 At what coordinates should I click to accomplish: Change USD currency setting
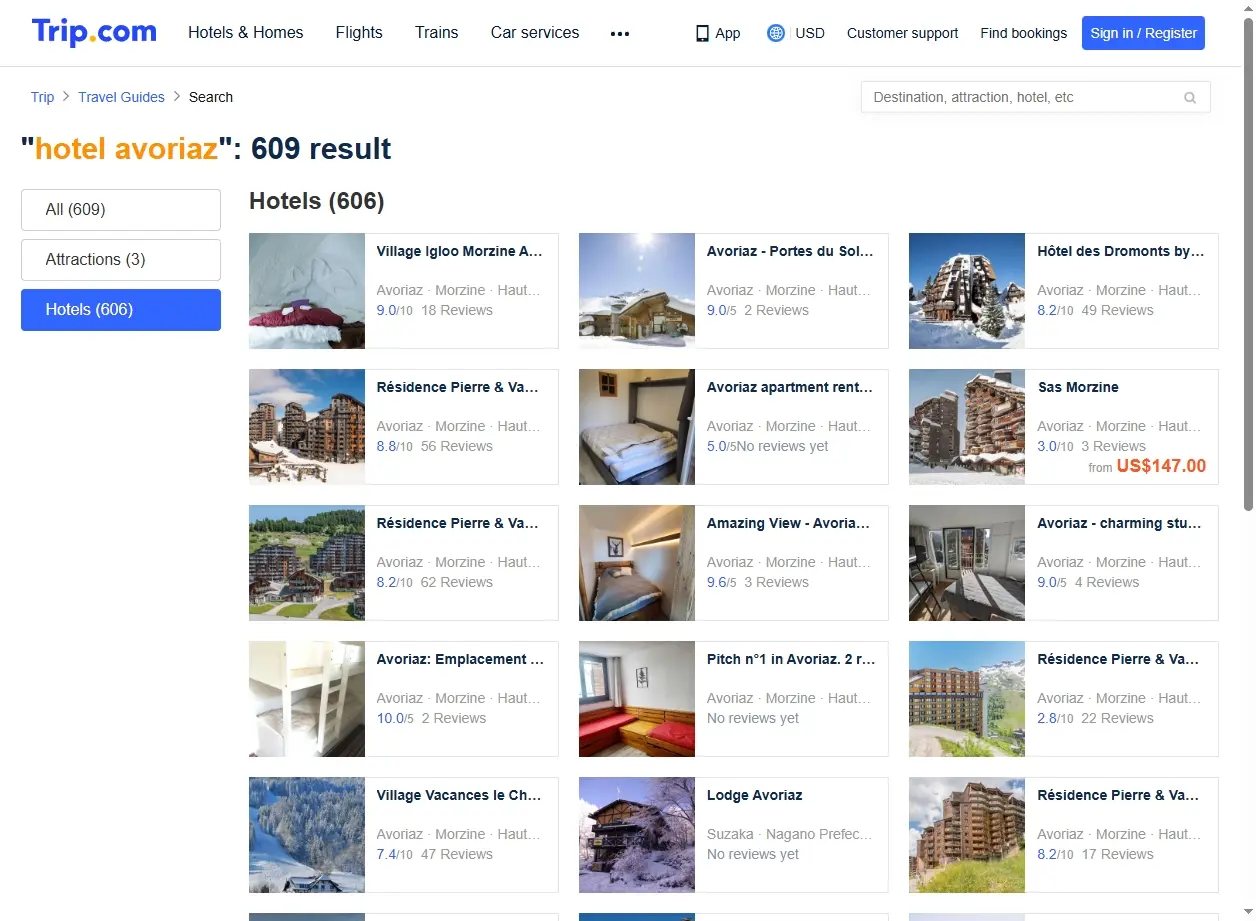click(810, 33)
